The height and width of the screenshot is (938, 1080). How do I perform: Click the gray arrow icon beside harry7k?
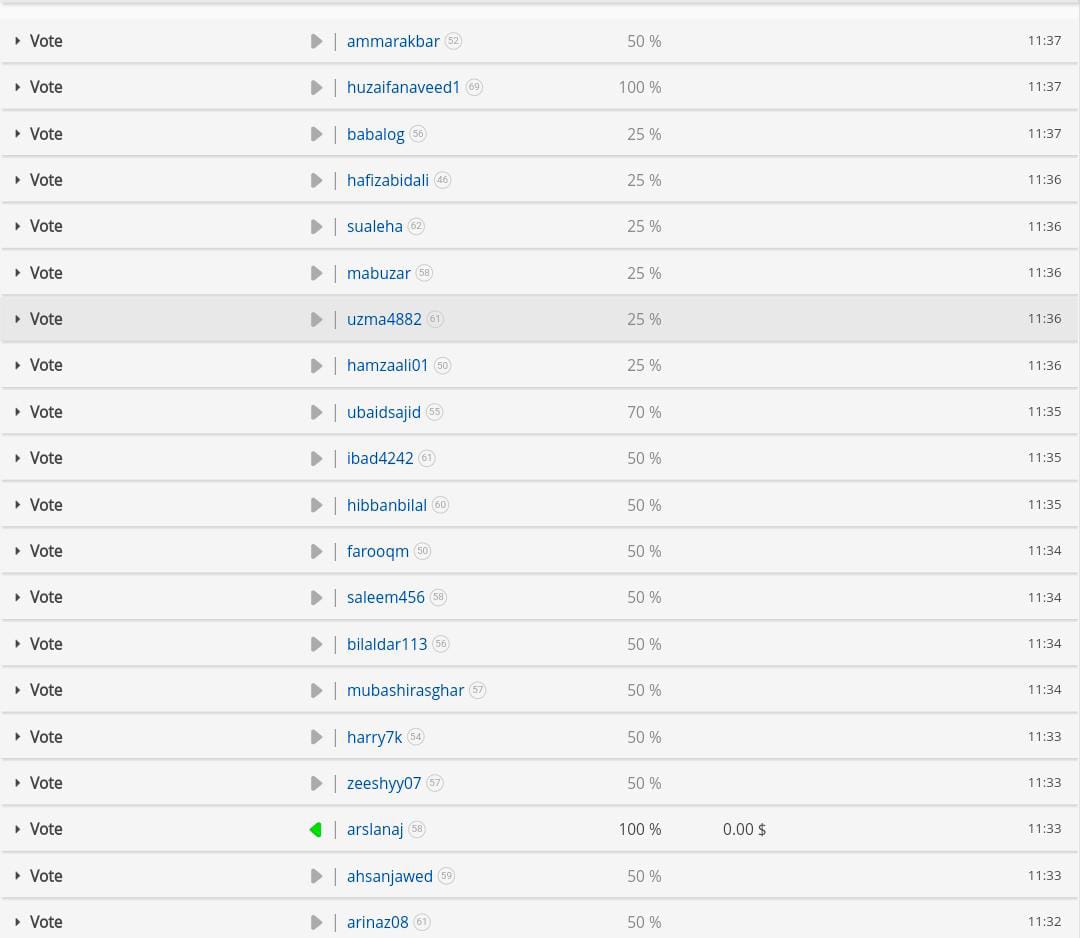316,737
